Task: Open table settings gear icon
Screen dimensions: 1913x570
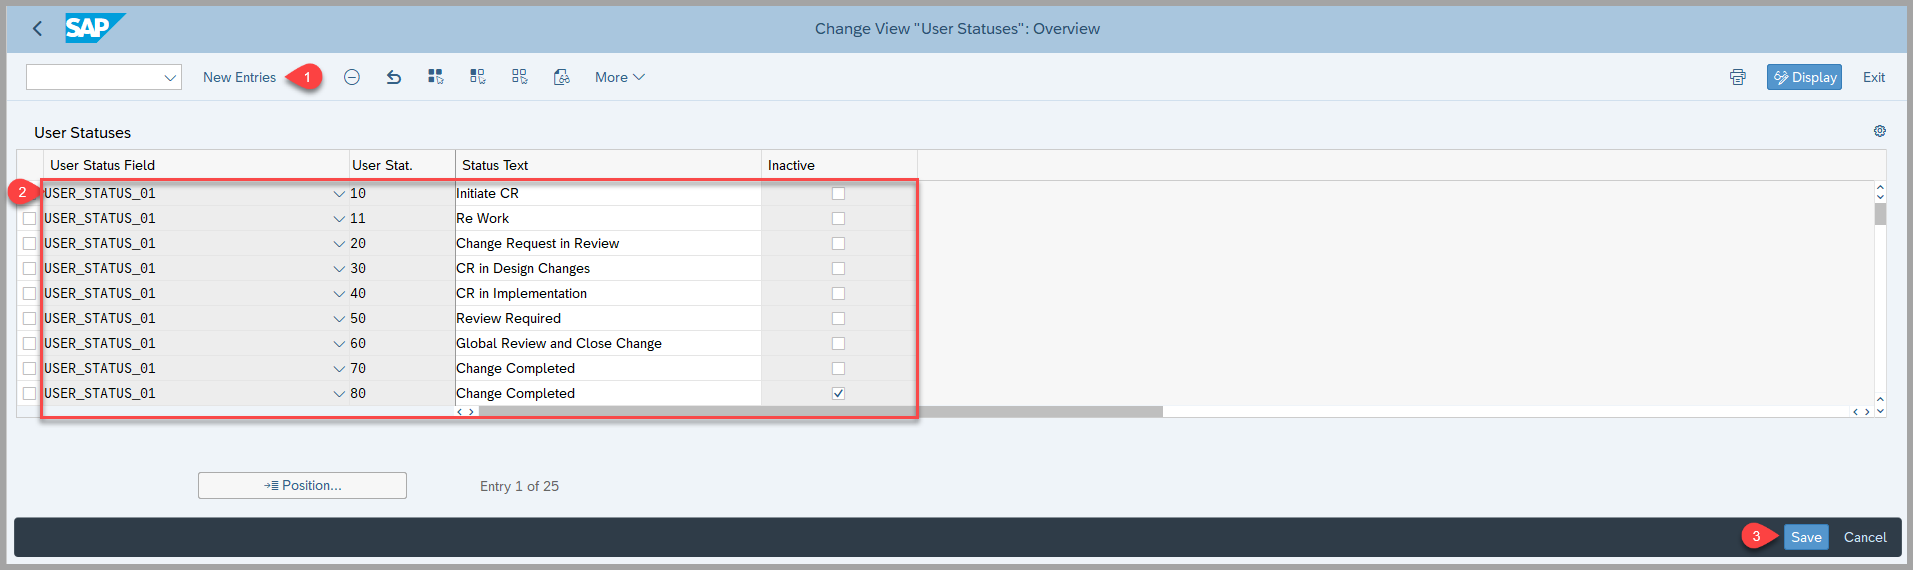Action: [x=1880, y=131]
